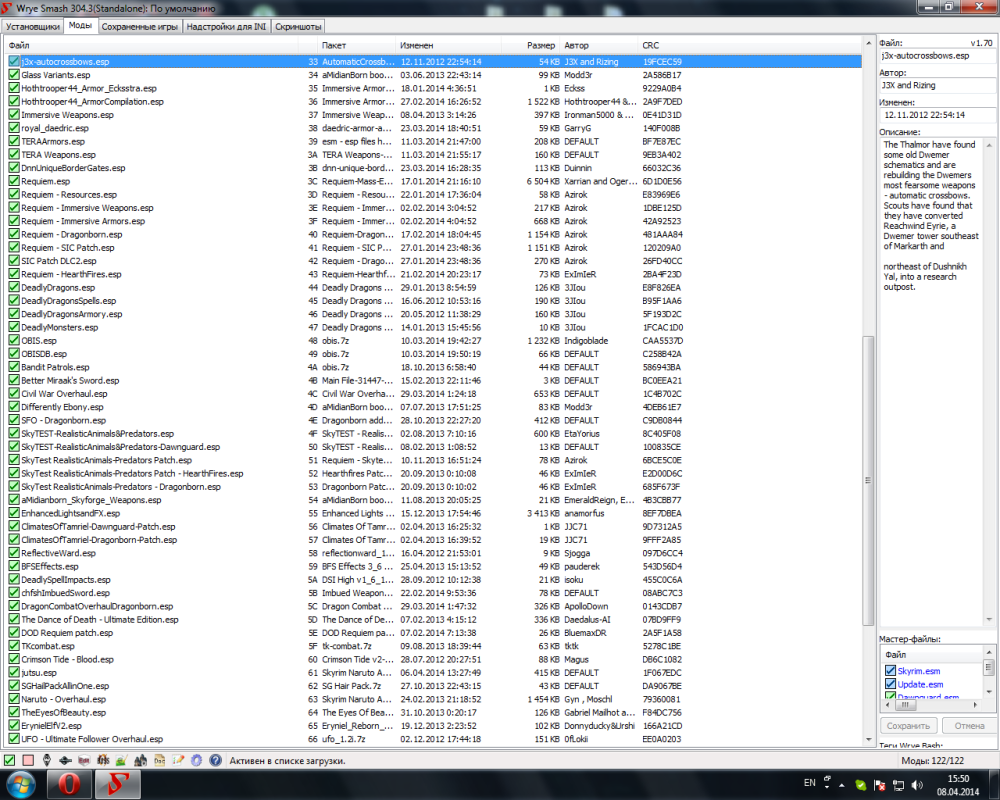Select the jutsu.esp row
Viewport: 1000px width, 800px height.
pyautogui.click(x=434, y=672)
